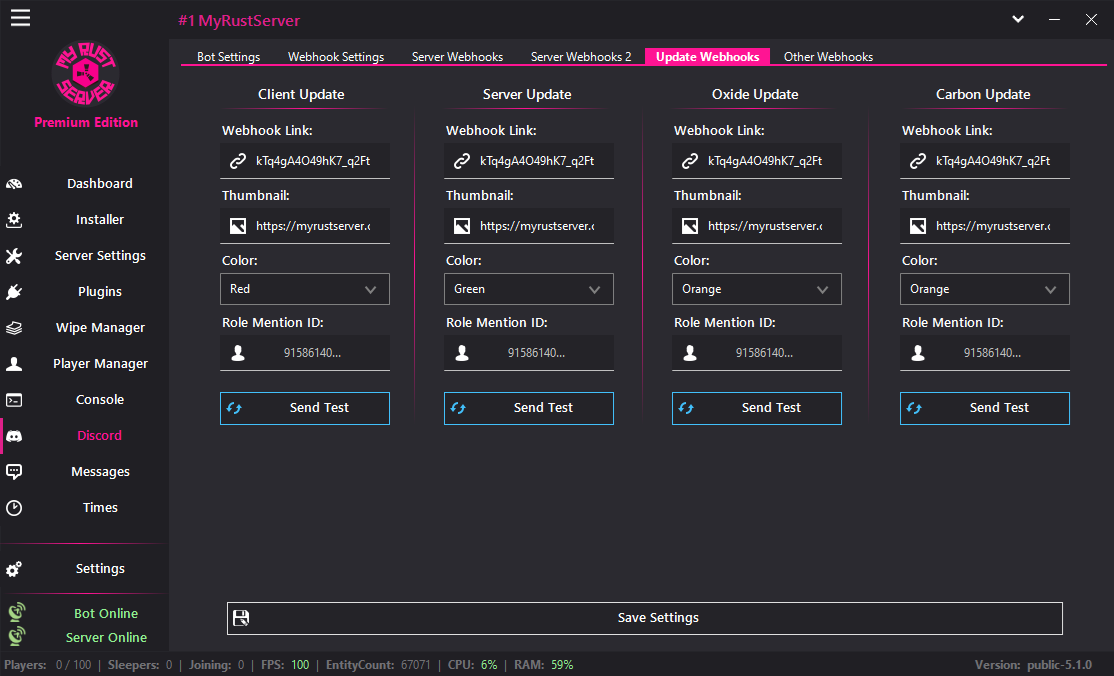Click the Server Online status text
1114x676 pixels.
(106, 638)
